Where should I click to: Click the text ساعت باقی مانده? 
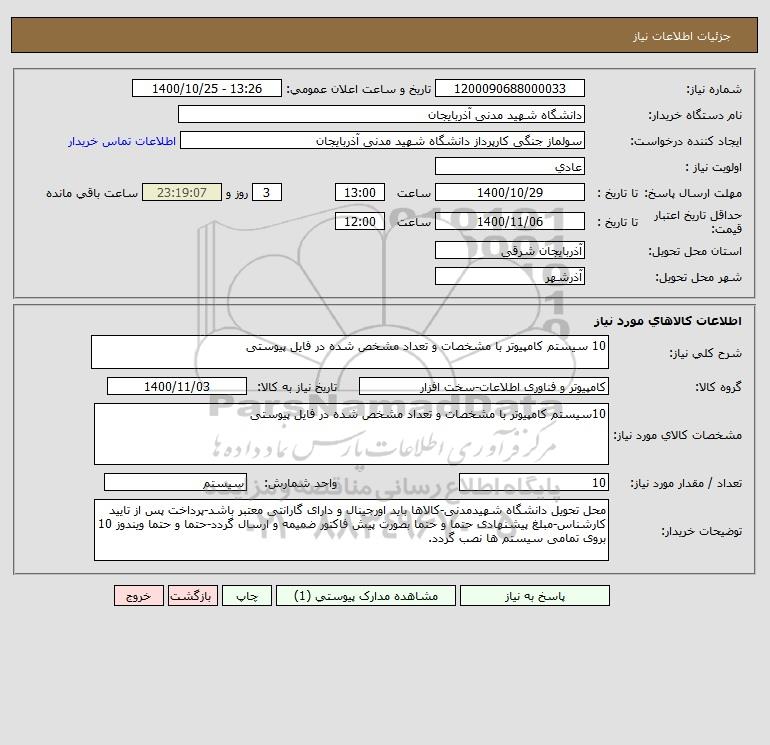[x=92, y=193]
